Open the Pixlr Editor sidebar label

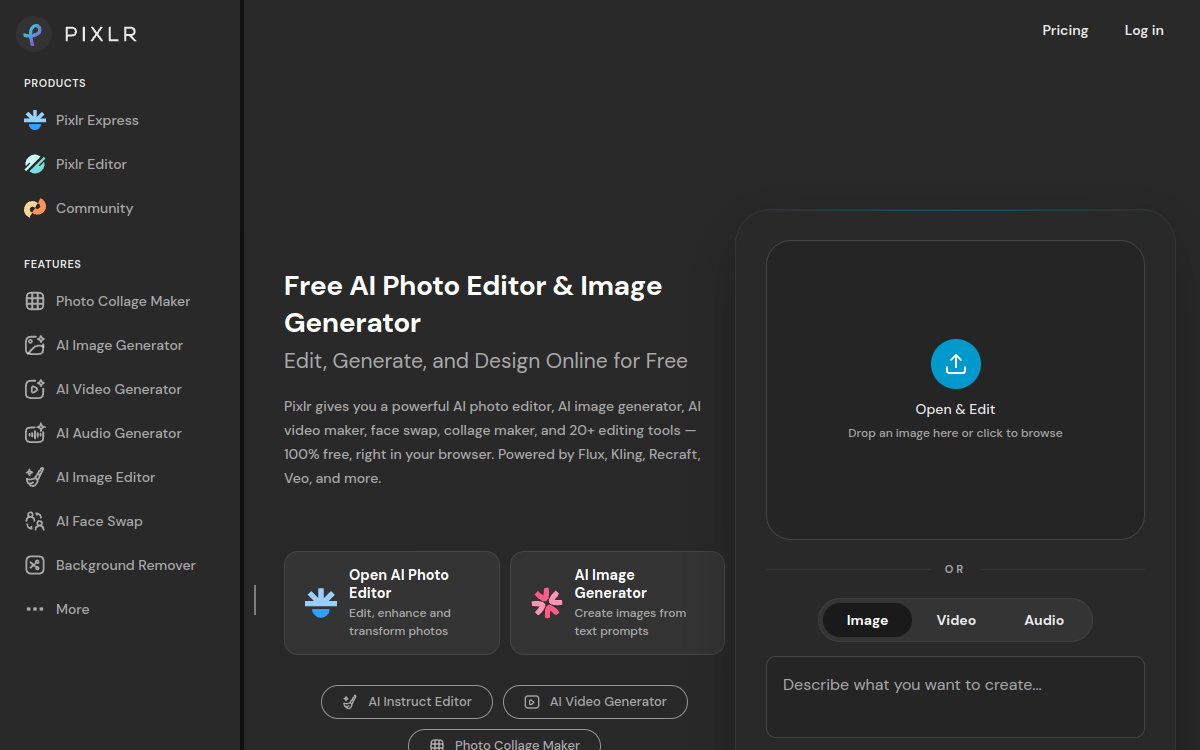coord(91,164)
